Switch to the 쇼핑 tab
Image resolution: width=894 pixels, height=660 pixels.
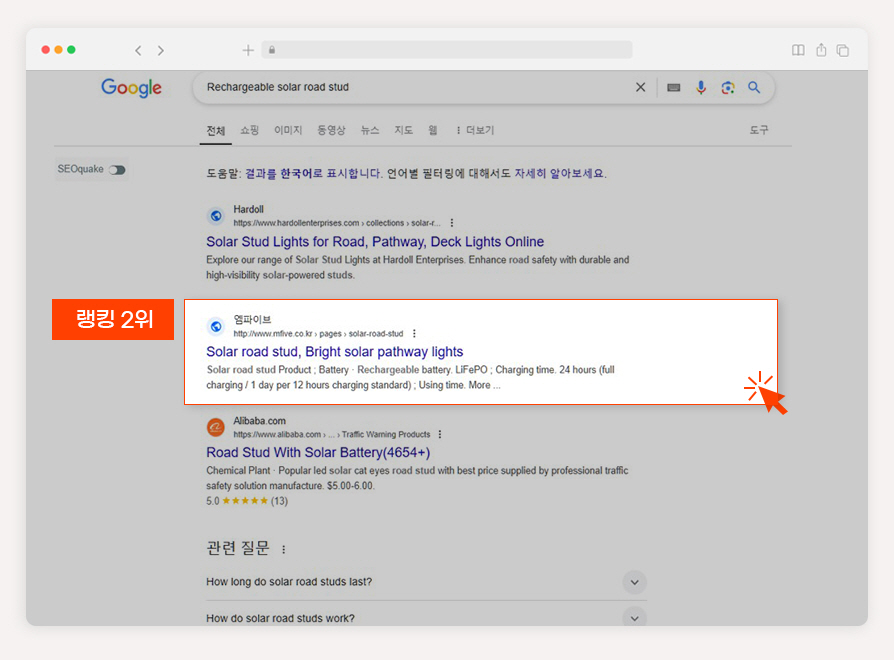[249, 131]
